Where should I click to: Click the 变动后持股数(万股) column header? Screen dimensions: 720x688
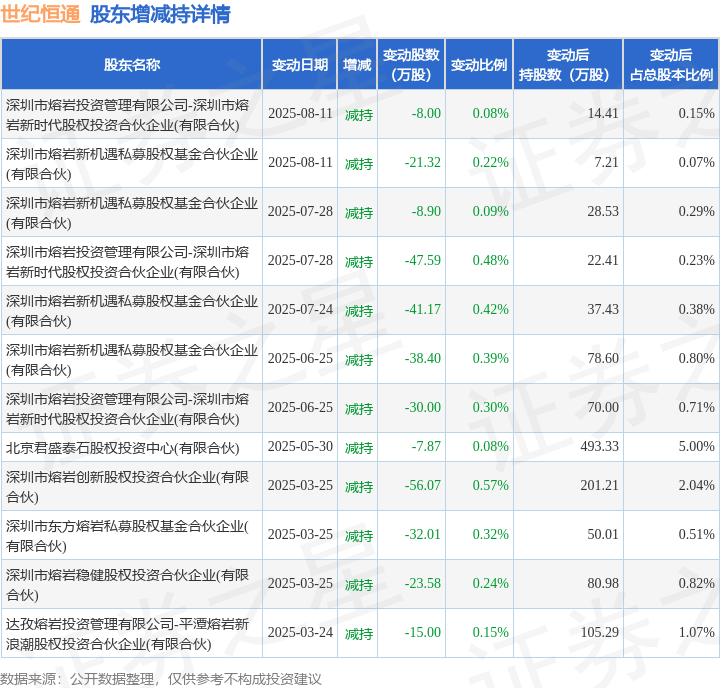point(567,64)
